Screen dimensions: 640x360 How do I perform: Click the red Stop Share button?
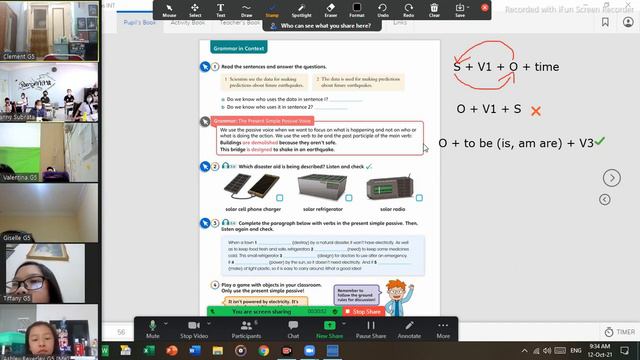[363, 311]
